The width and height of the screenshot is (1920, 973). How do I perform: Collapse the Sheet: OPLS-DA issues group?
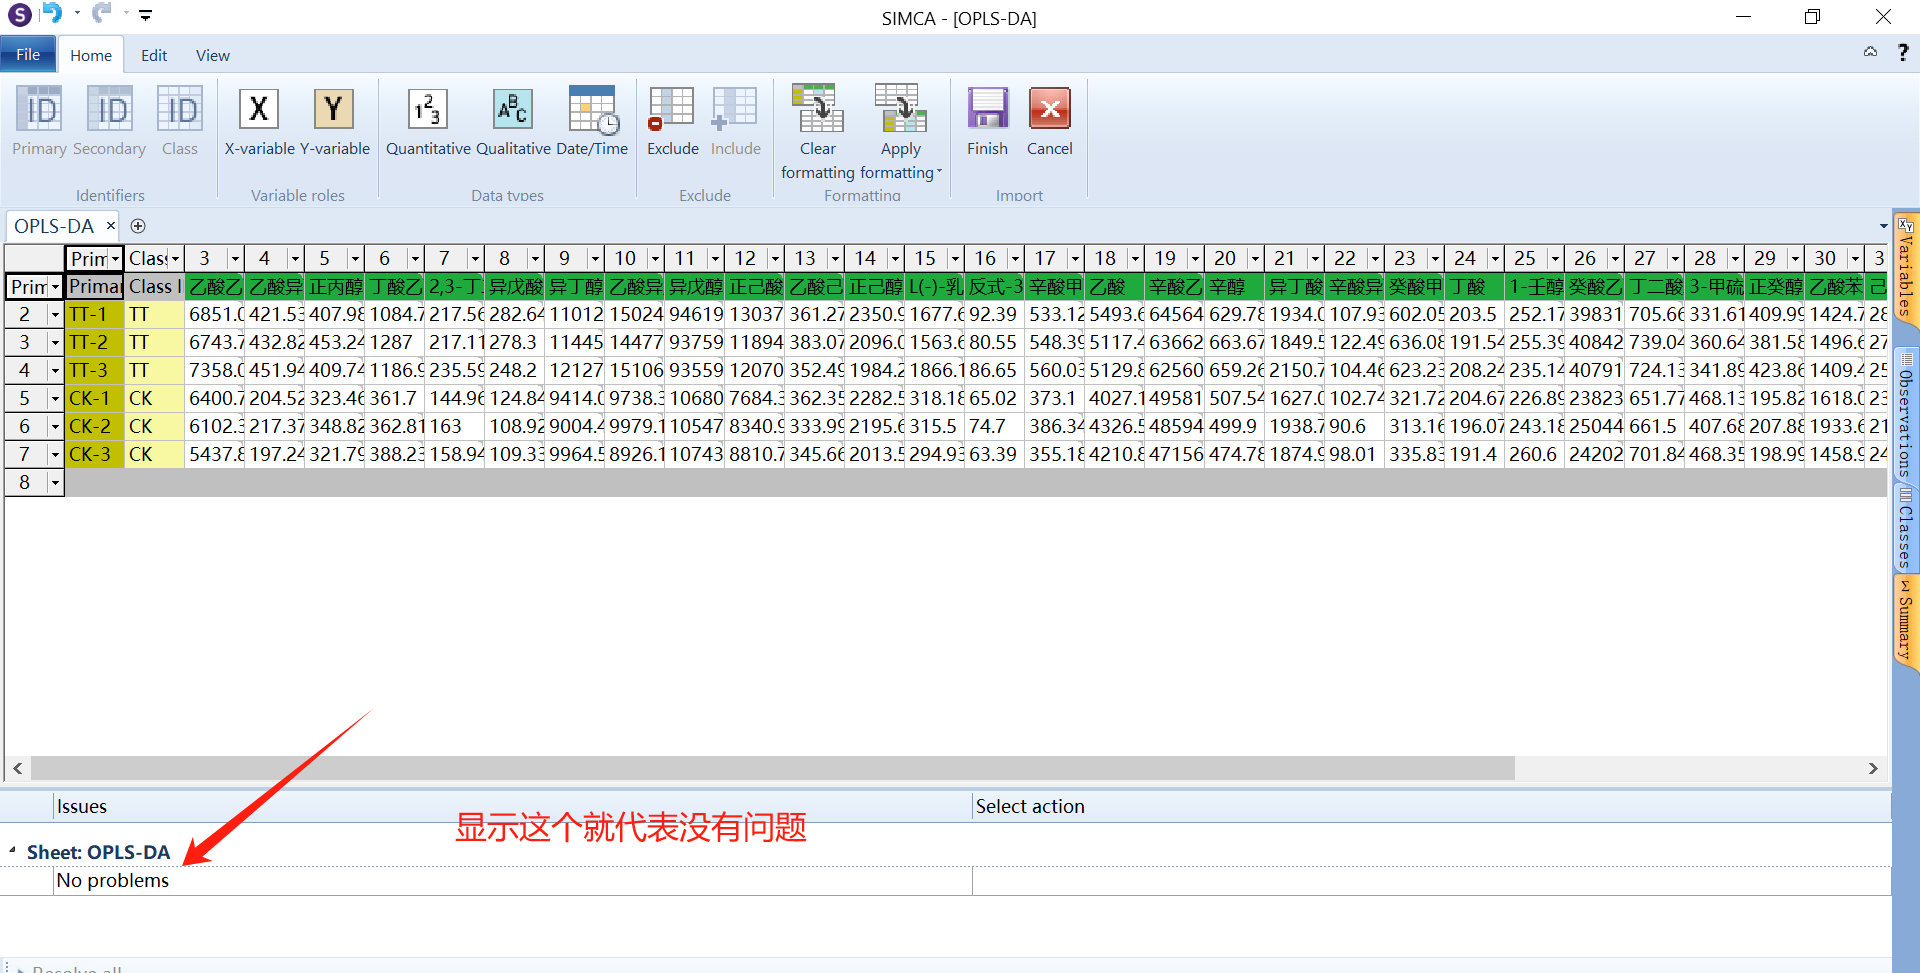coord(12,851)
